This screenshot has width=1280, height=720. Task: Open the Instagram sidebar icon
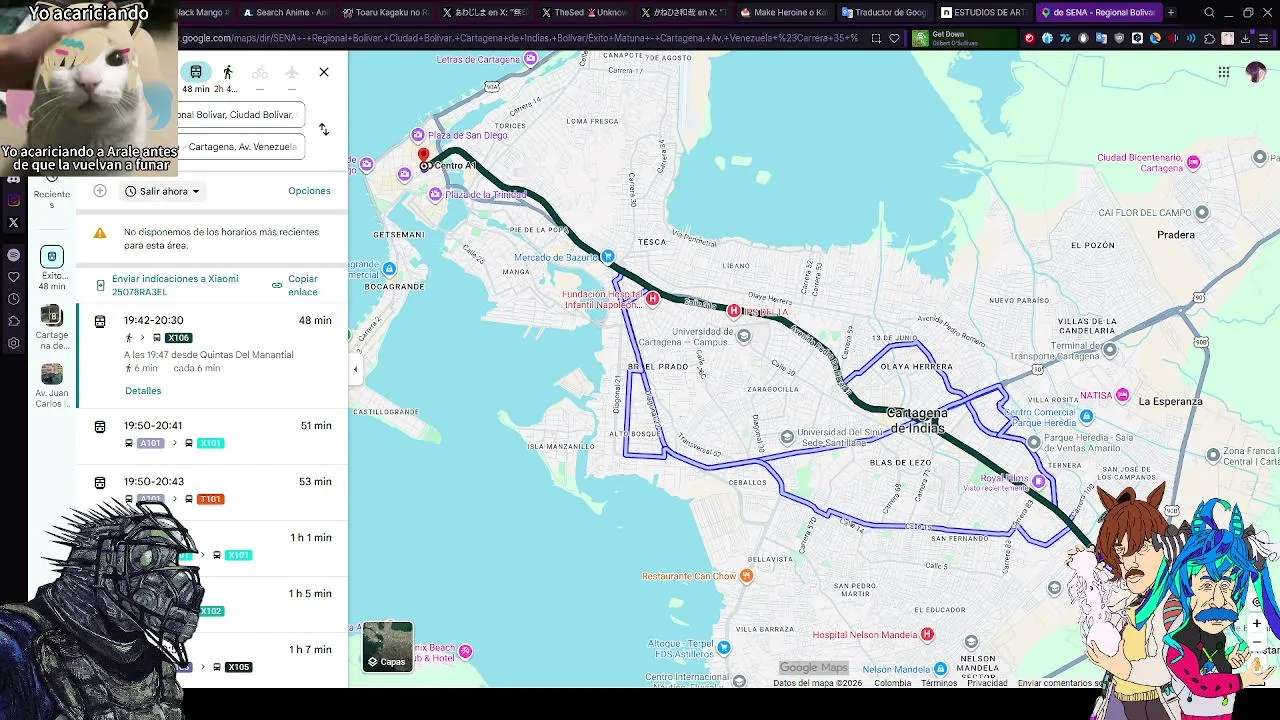click(13, 200)
